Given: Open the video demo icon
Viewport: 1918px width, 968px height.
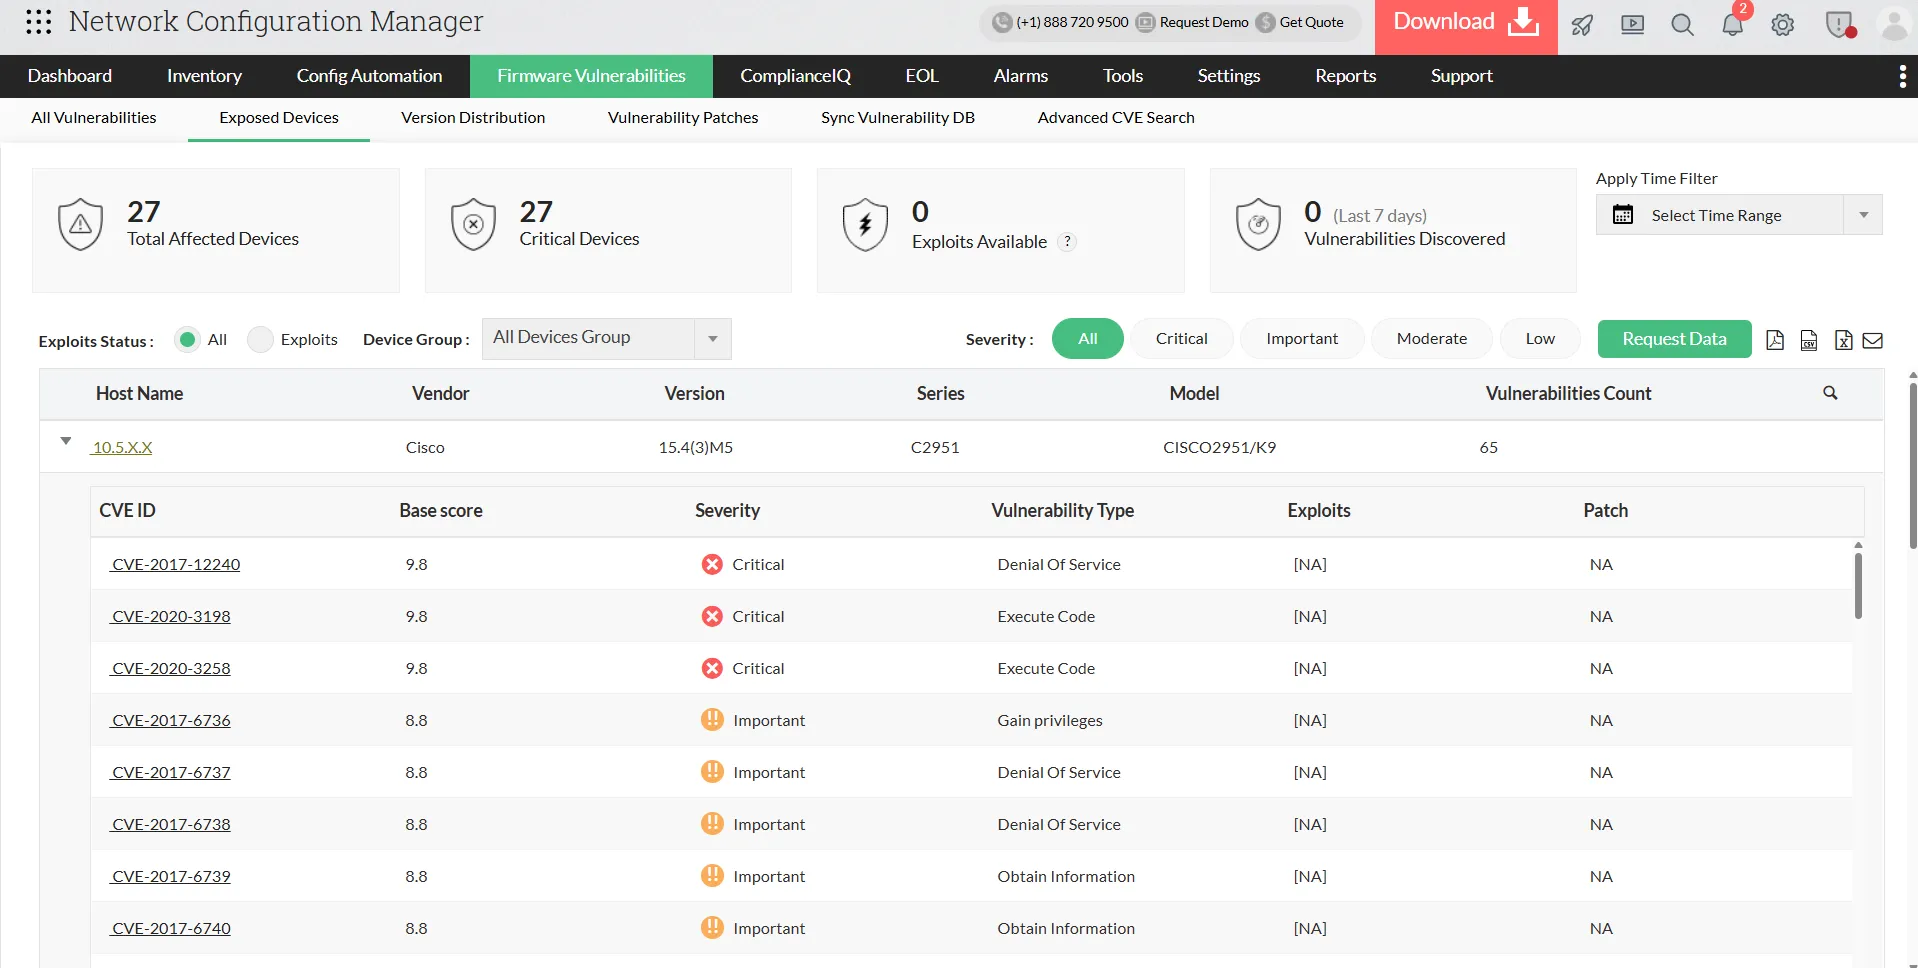Looking at the screenshot, I should point(1632,25).
